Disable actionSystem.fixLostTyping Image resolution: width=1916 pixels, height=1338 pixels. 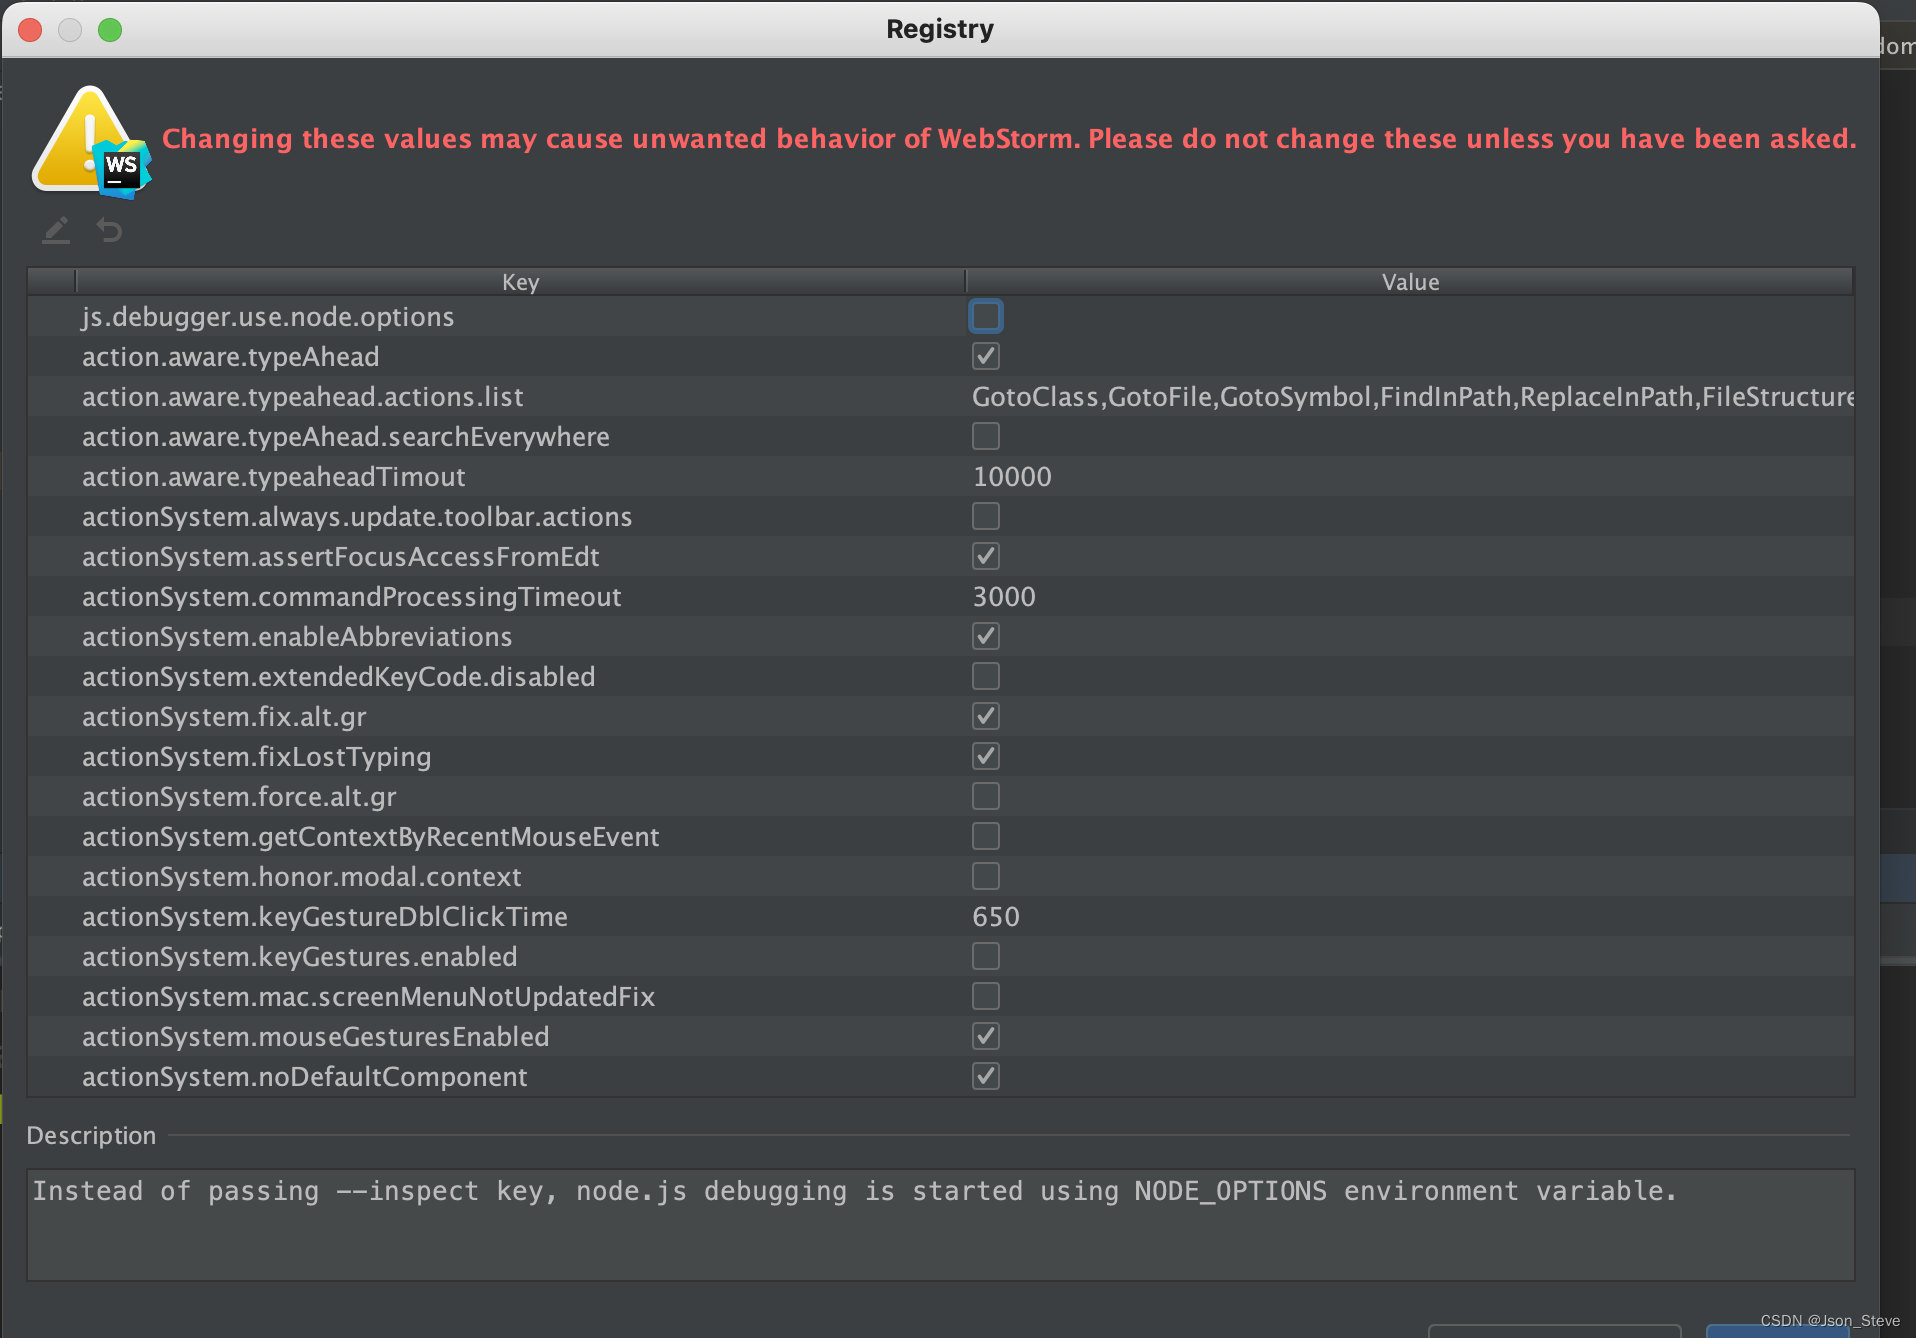[x=986, y=756]
